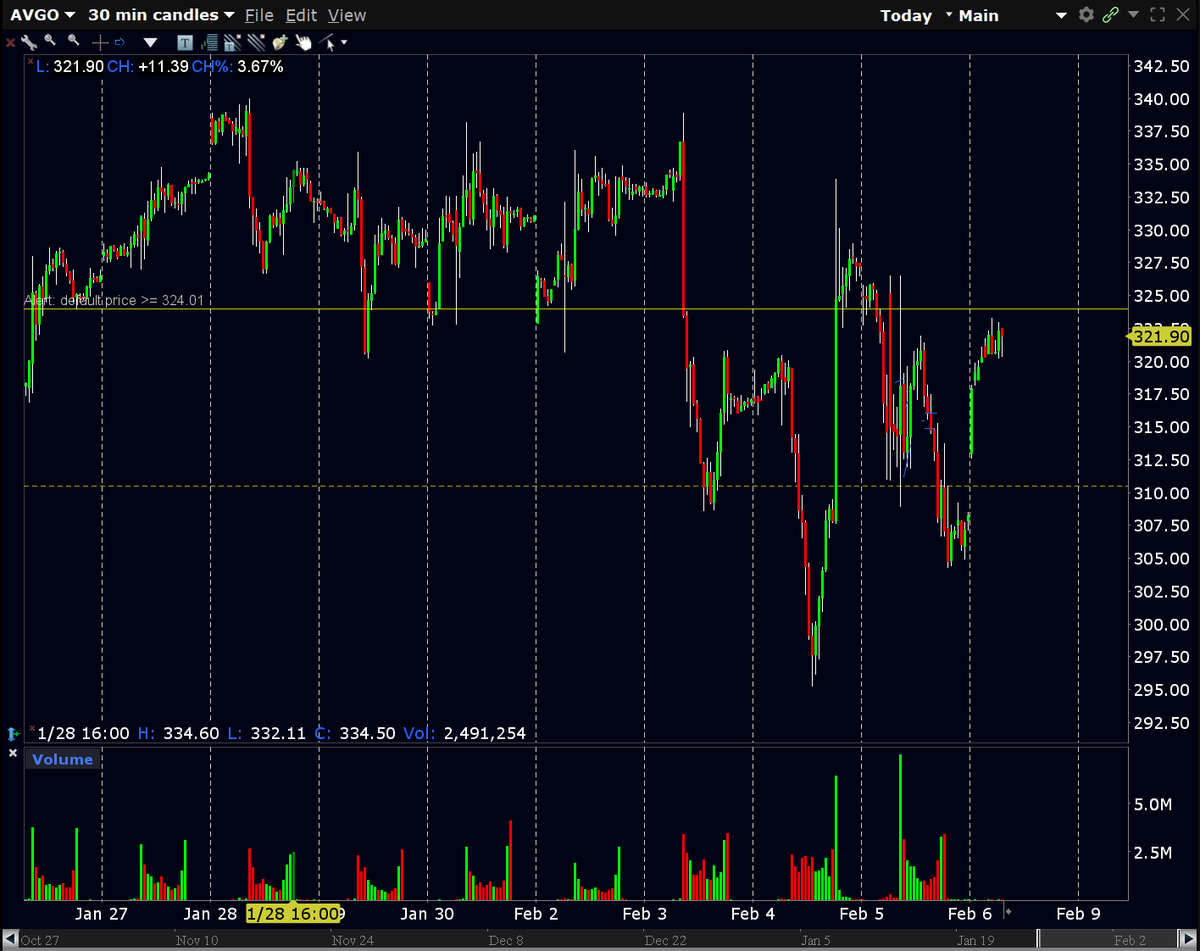
Task: Click the Feb 3 date axis label
Action: (645, 914)
